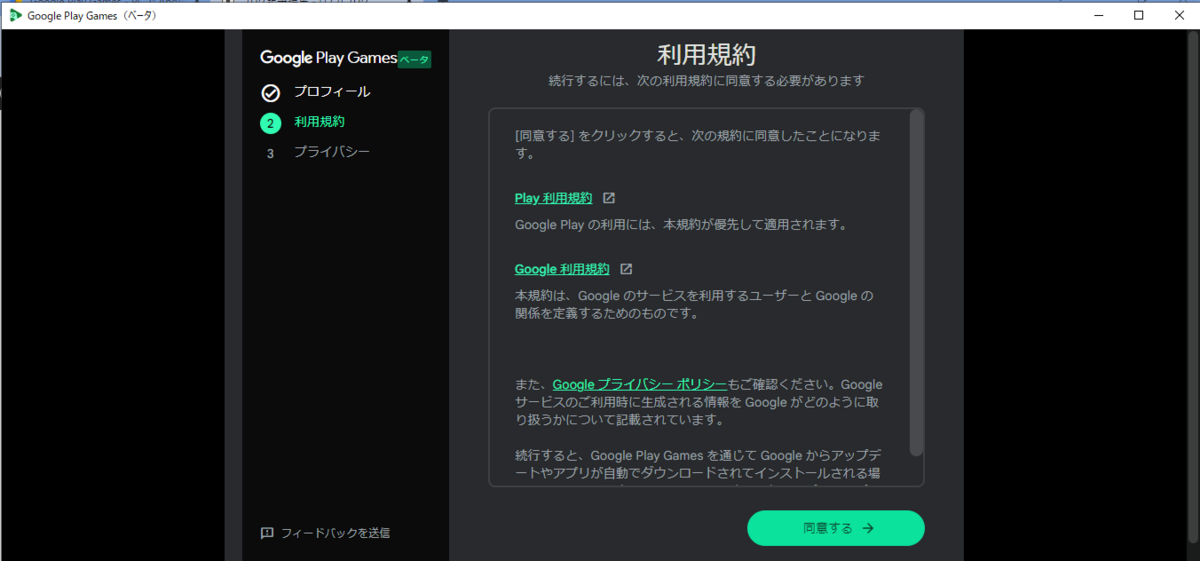This screenshot has width=1200, height=561.
Task: Click paragraph starting 本規約は、Google のサービスを利用する
Action: tap(694, 304)
